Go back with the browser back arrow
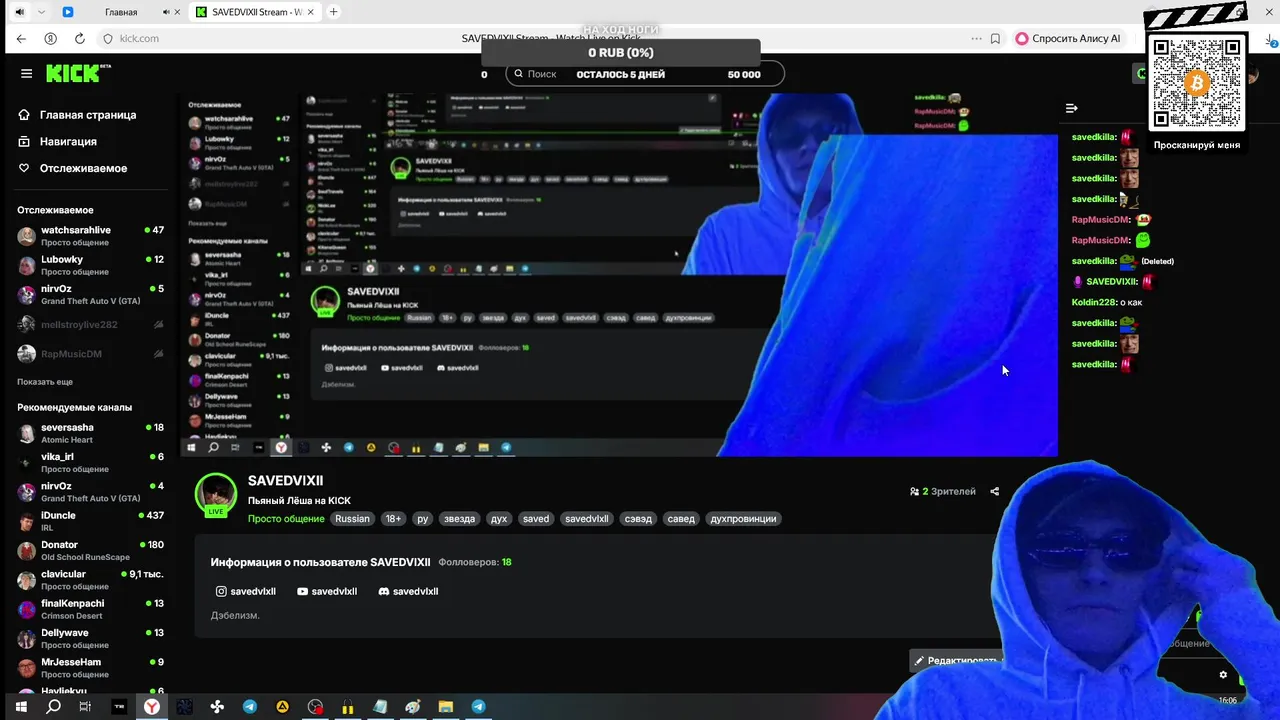This screenshot has width=1280, height=720. [x=21, y=39]
